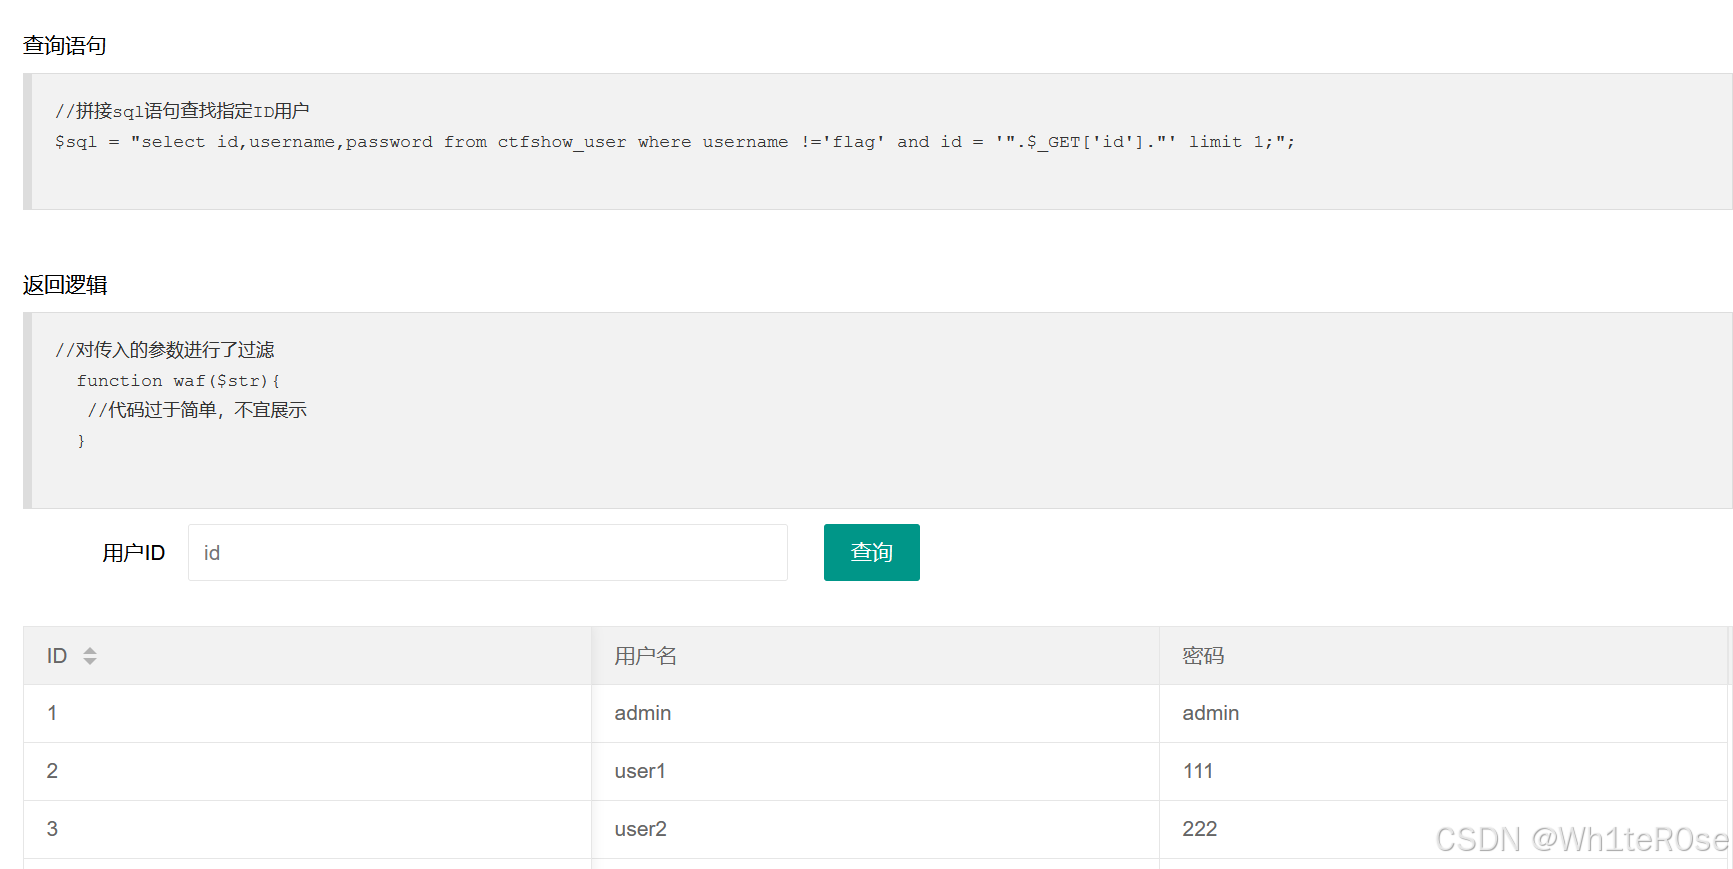Image resolution: width=1733 pixels, height=869 pixels.
Task: Sort table by the ID sort arrows
Action: tap(90, 656)
